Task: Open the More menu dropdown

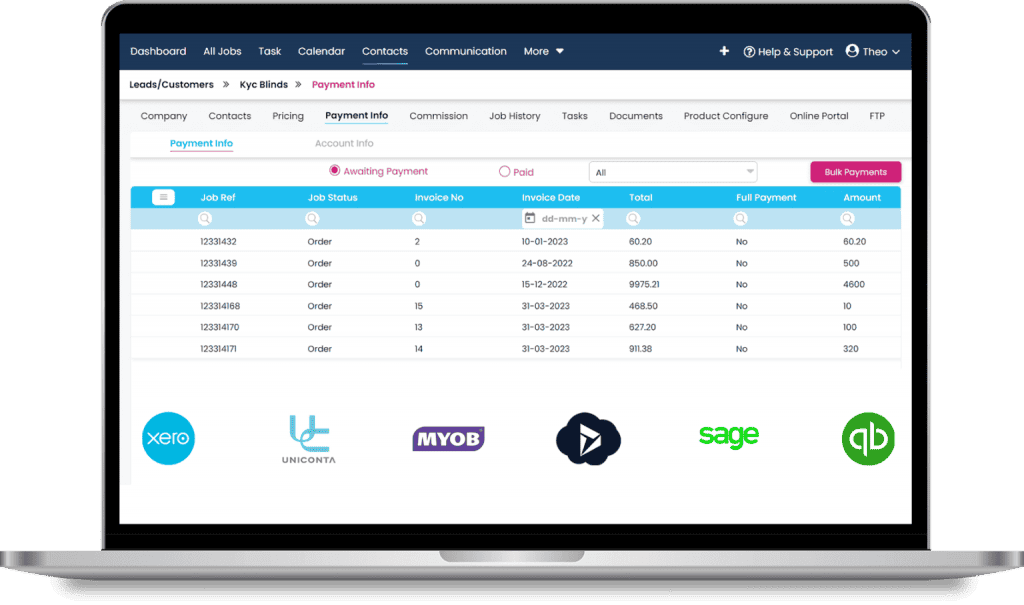Action: pos(544,51)
